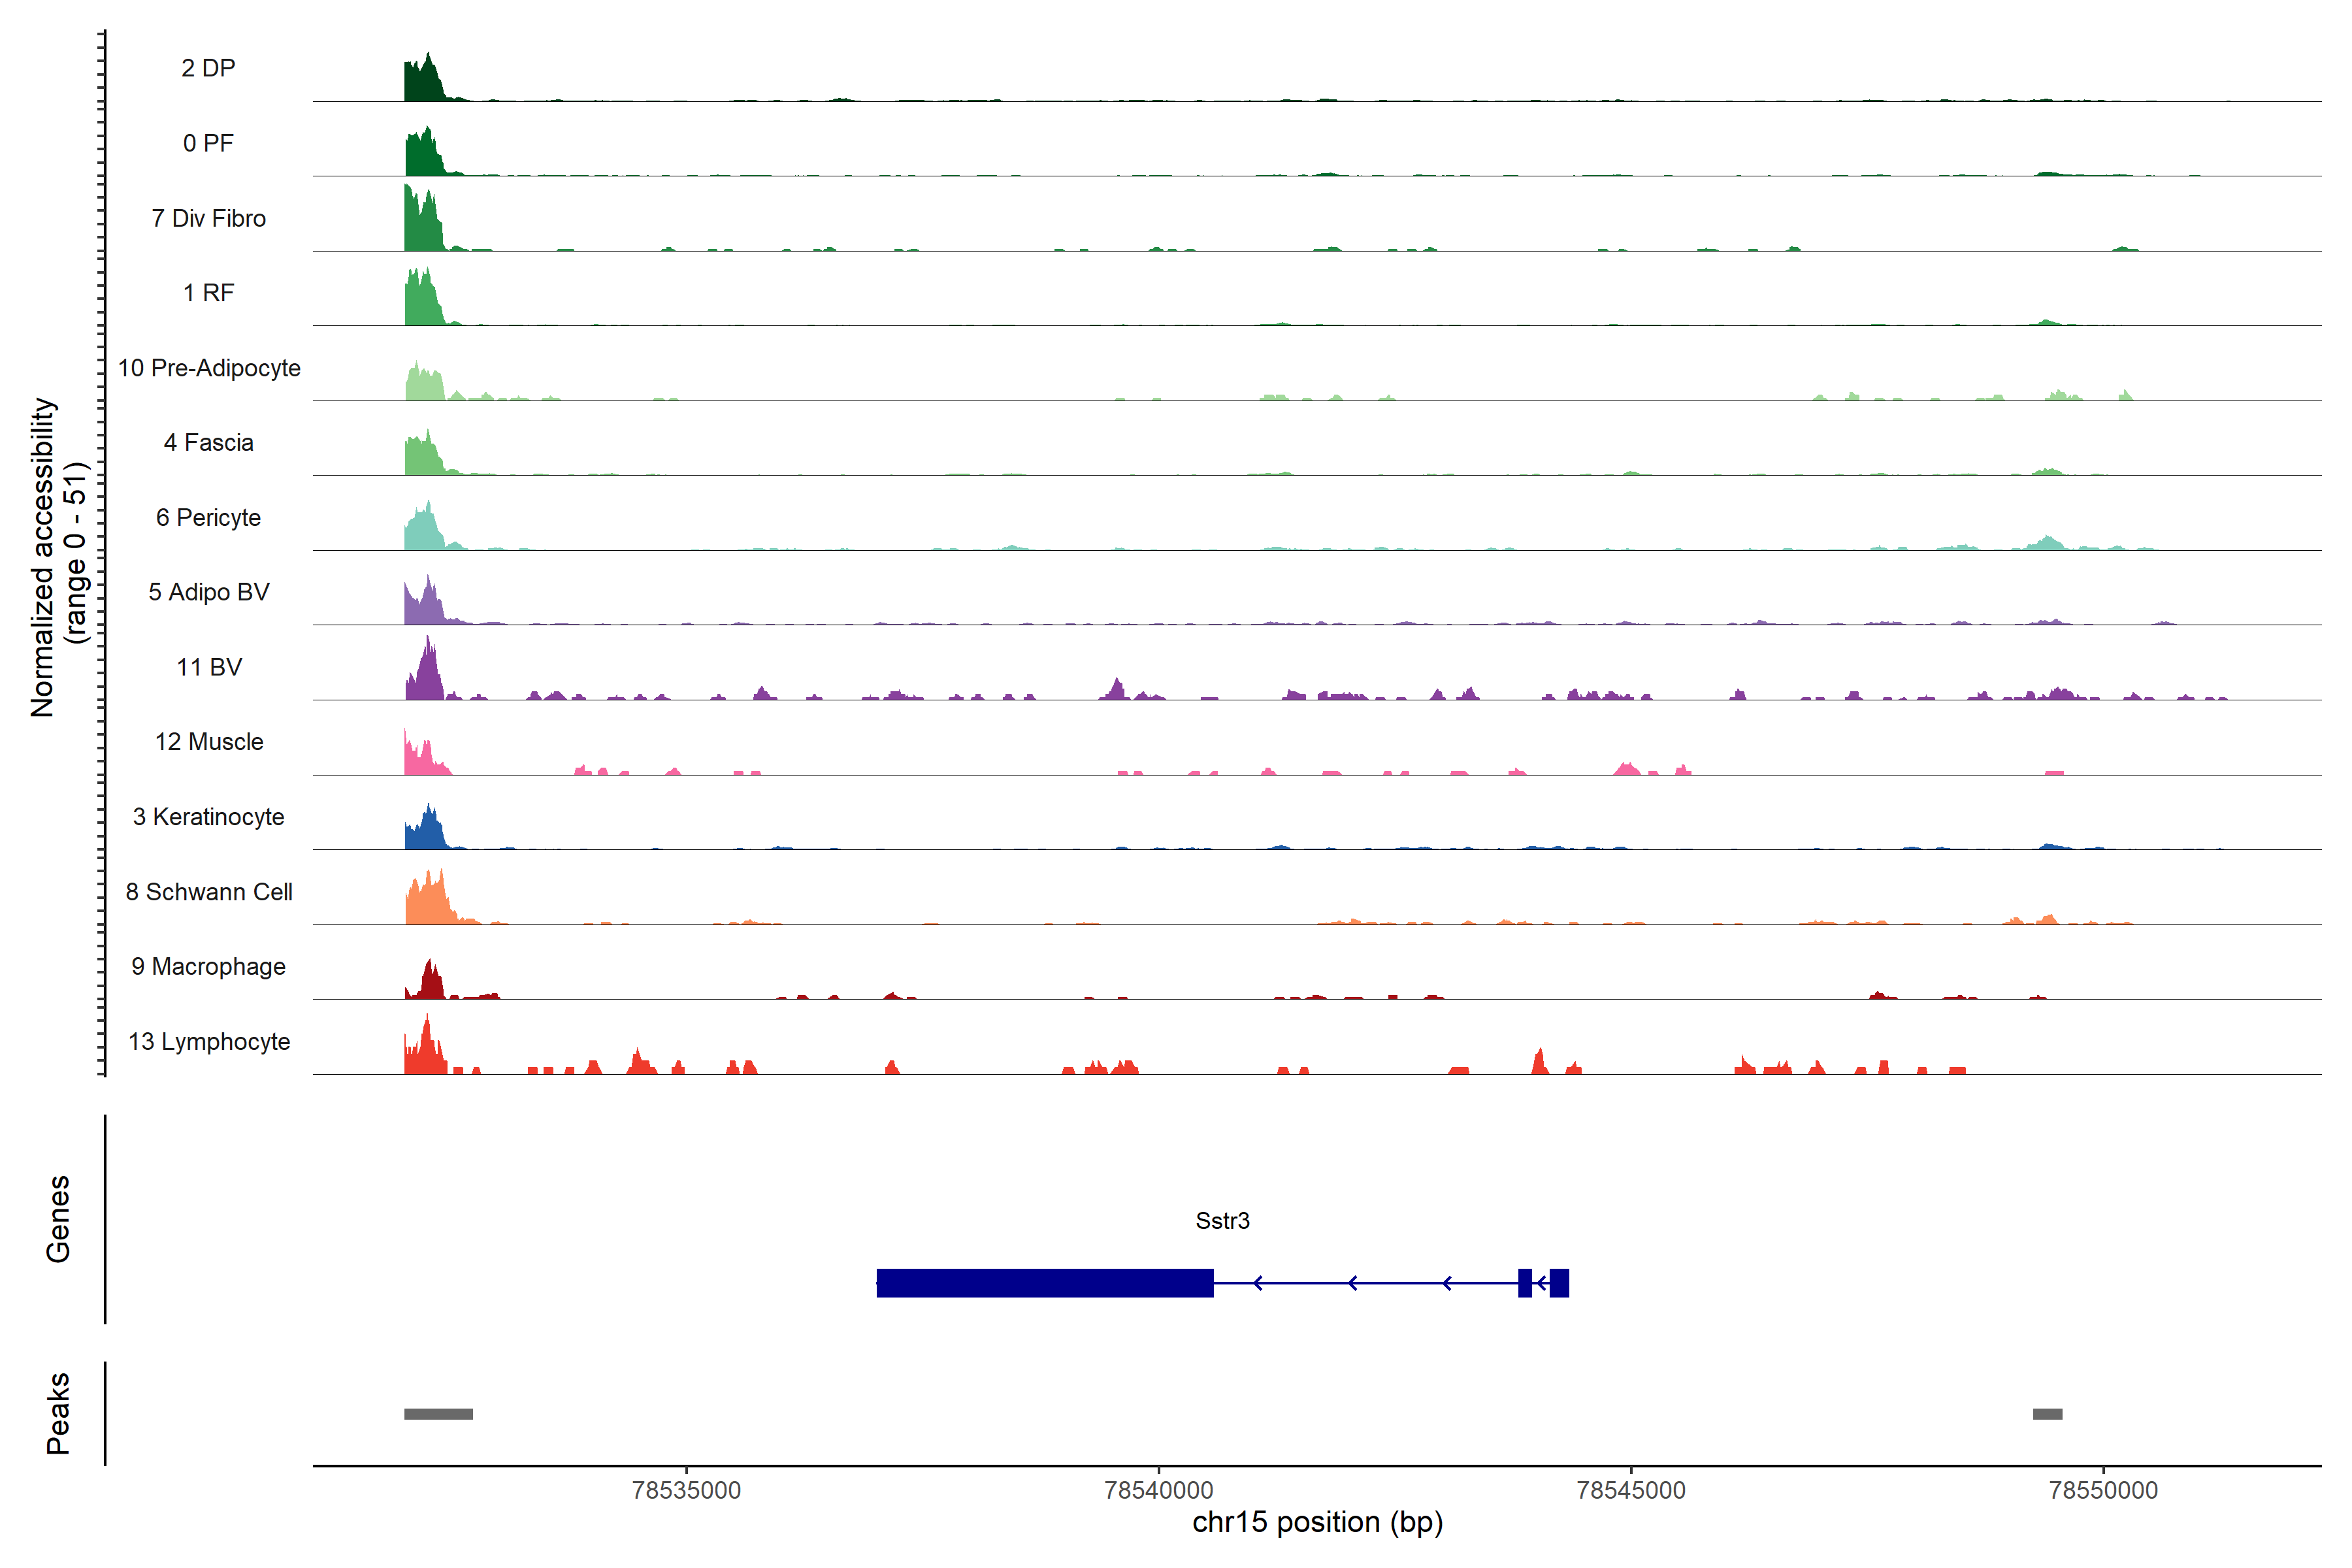Click the left gray peak bar
This screenshot has width=2352, height=1568.
coord(438,1414)
